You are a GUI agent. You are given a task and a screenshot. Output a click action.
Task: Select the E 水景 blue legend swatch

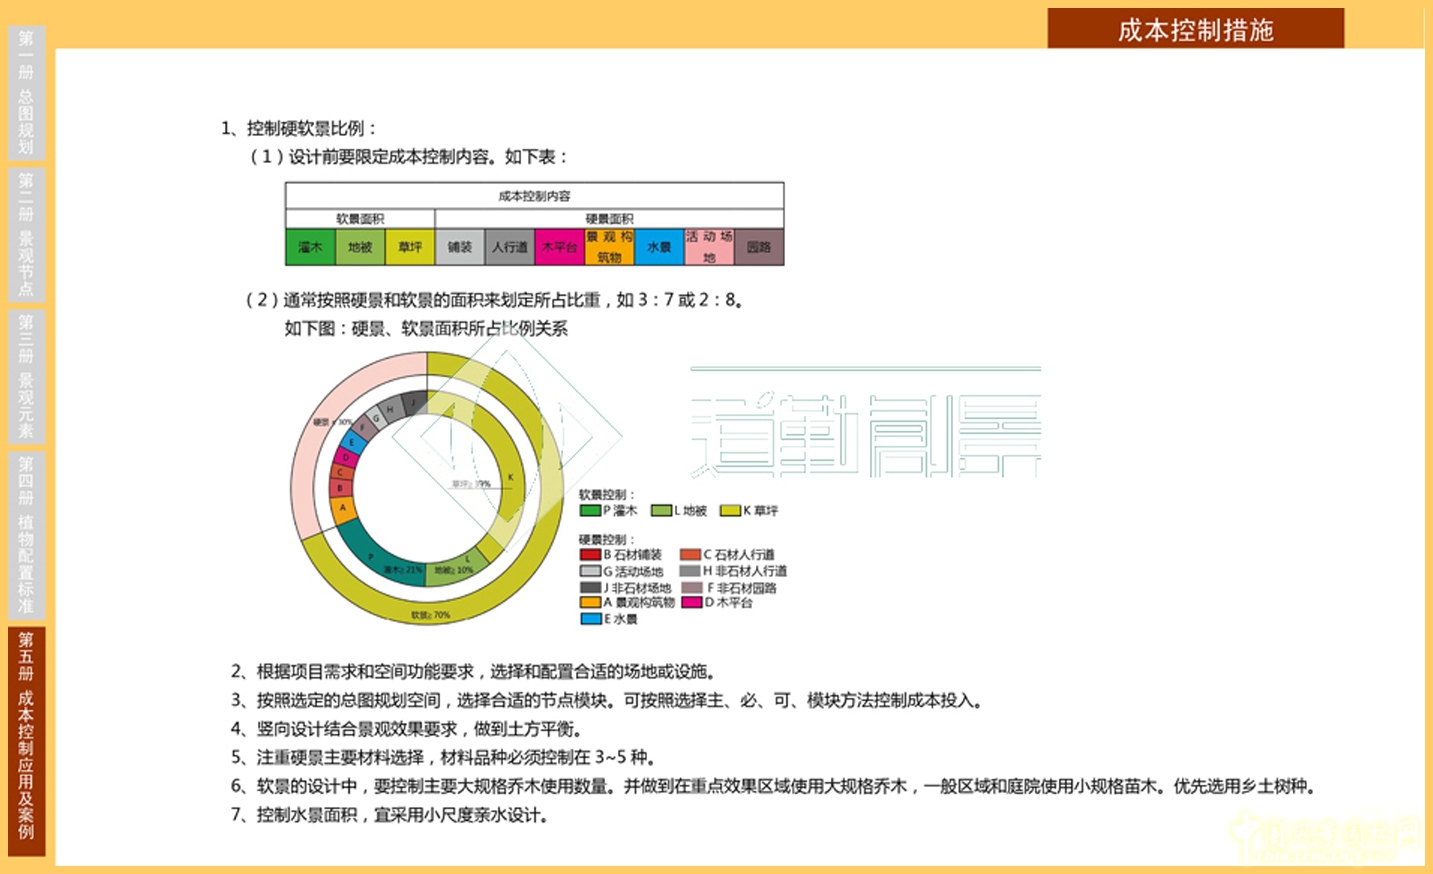[590, 619]
